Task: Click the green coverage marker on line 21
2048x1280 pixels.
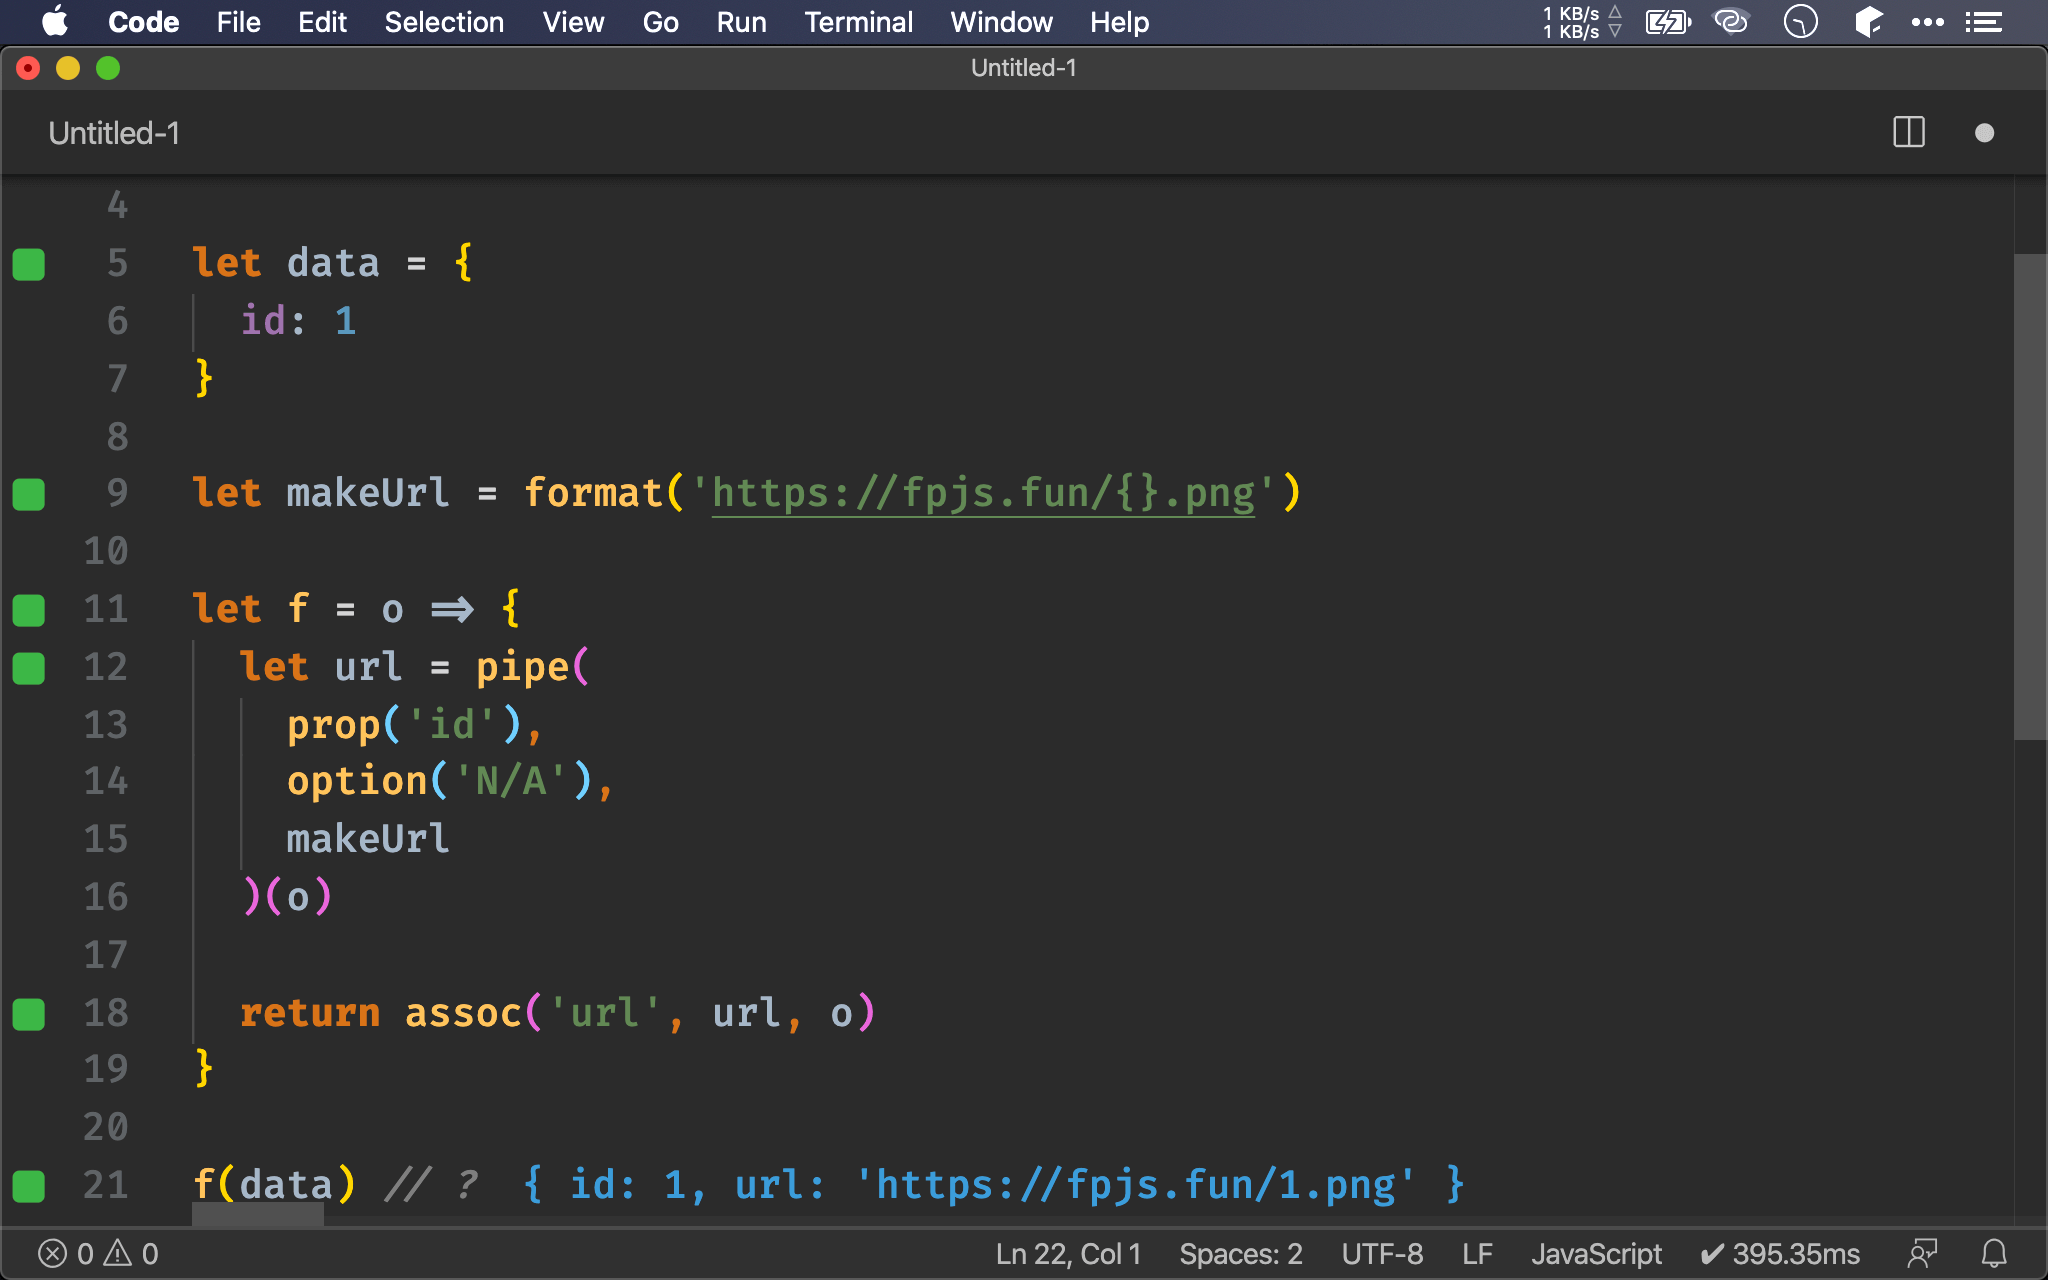Action: click(x=28, y=1186)
